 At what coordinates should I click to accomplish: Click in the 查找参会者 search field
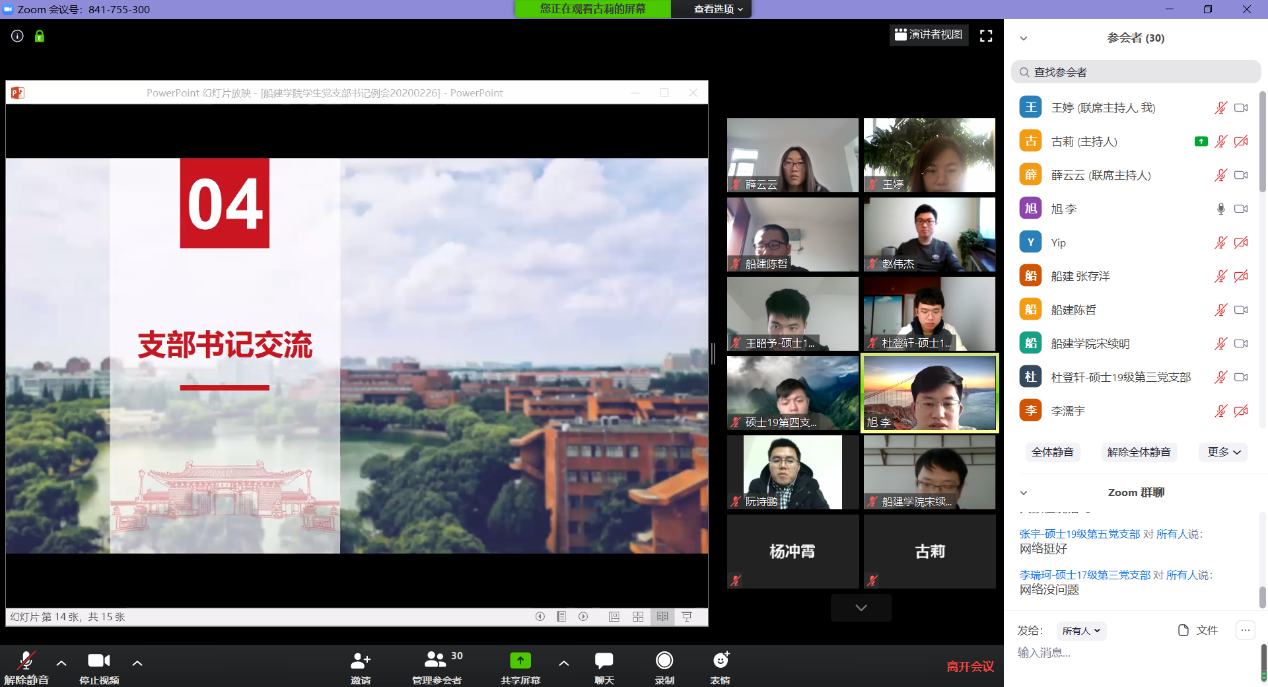(x=1136, y=72)
